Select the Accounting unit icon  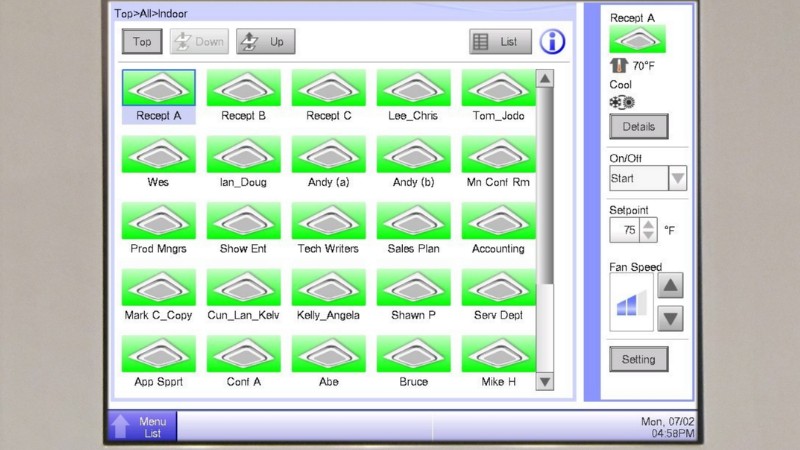click(498, 221)
